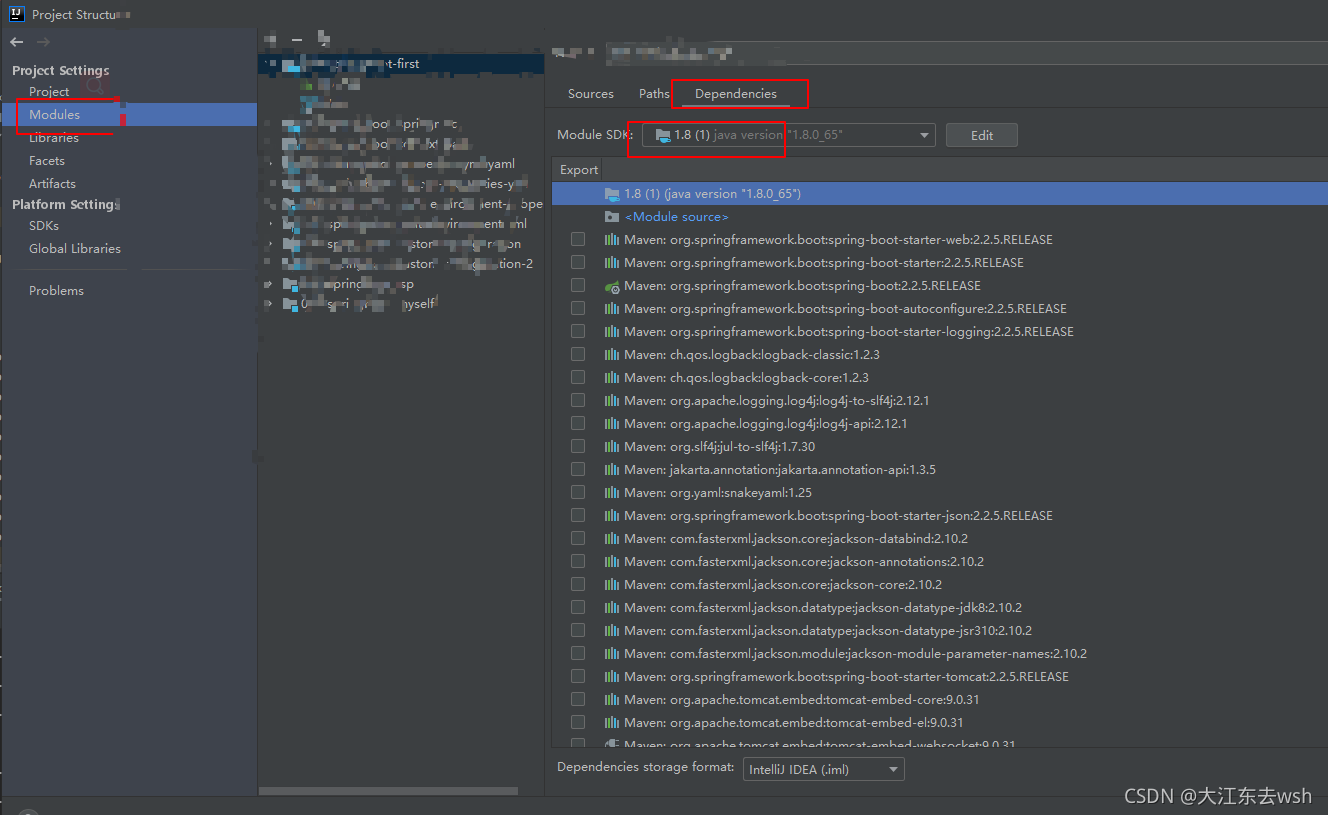Open Global Libraries settings
This screenshot has width=1328, height=815.
click(75, 249)
